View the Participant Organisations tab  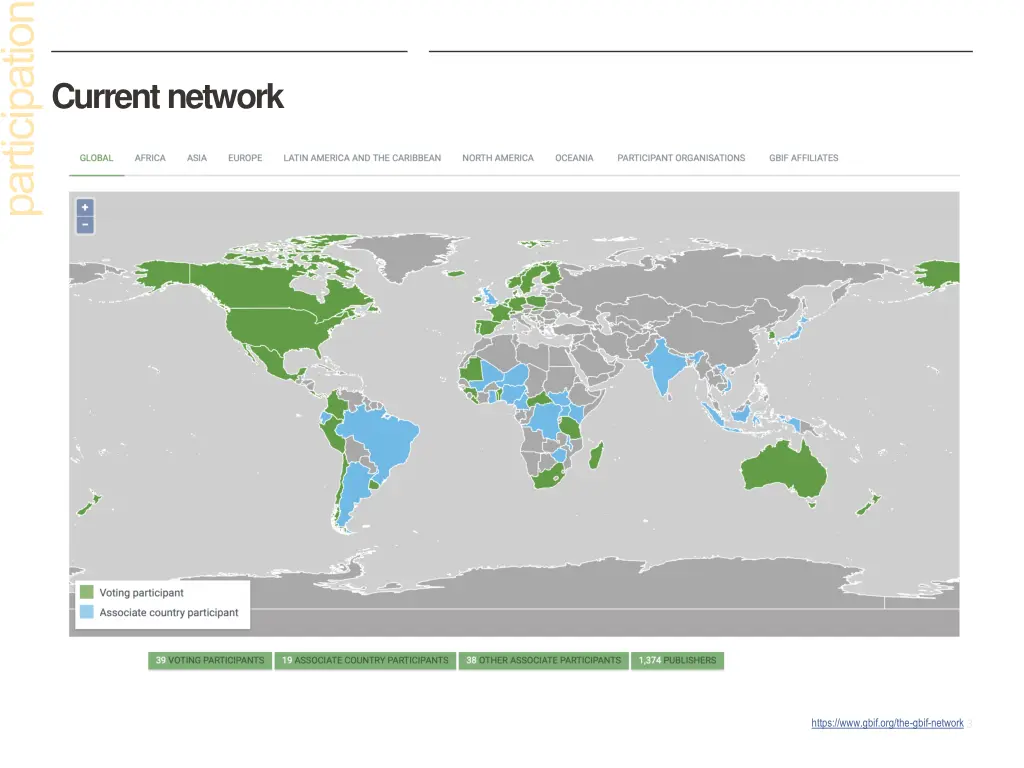click(681, 158)
